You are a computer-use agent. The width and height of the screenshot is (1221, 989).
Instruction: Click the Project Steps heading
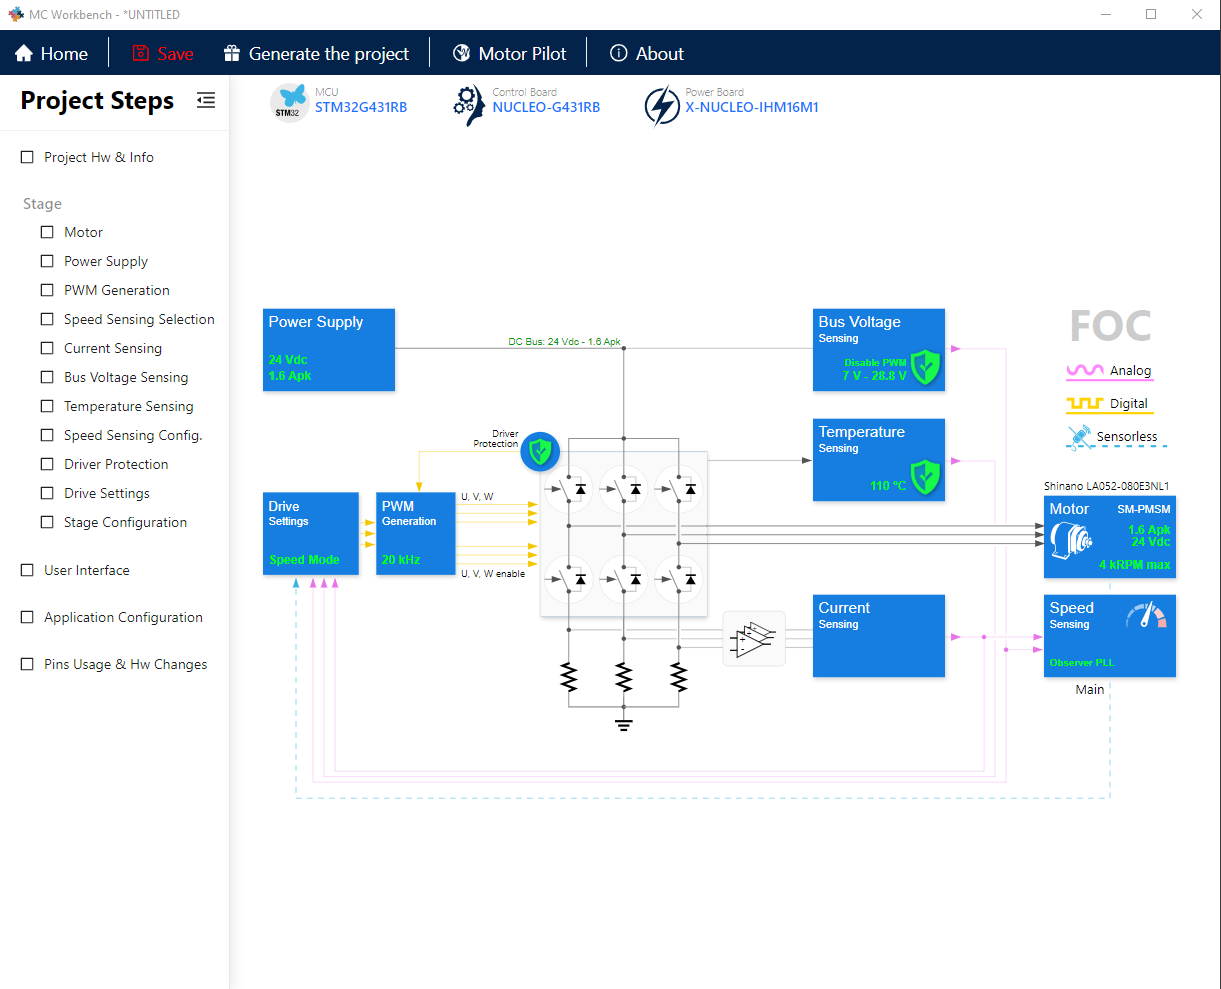tap(97, 101)
